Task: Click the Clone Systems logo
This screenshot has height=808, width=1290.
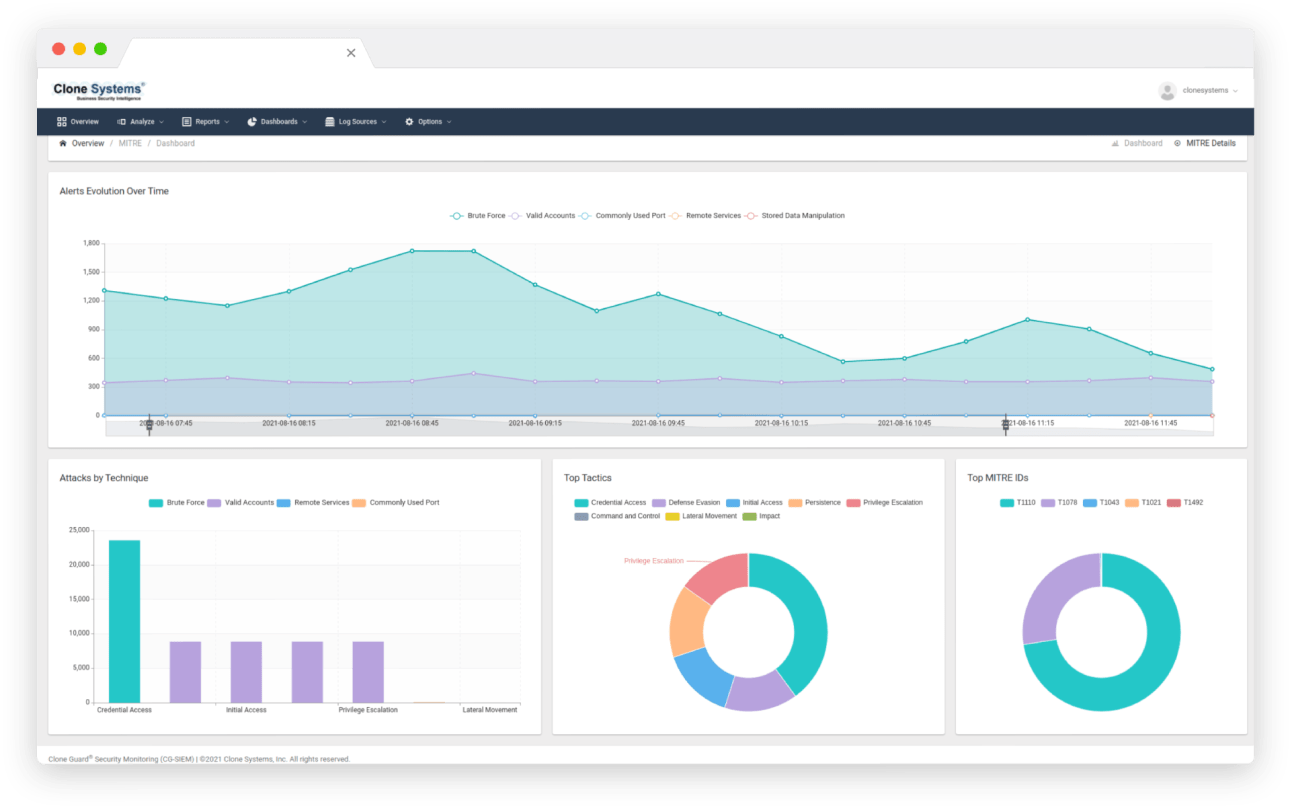Action: point(99,91)
